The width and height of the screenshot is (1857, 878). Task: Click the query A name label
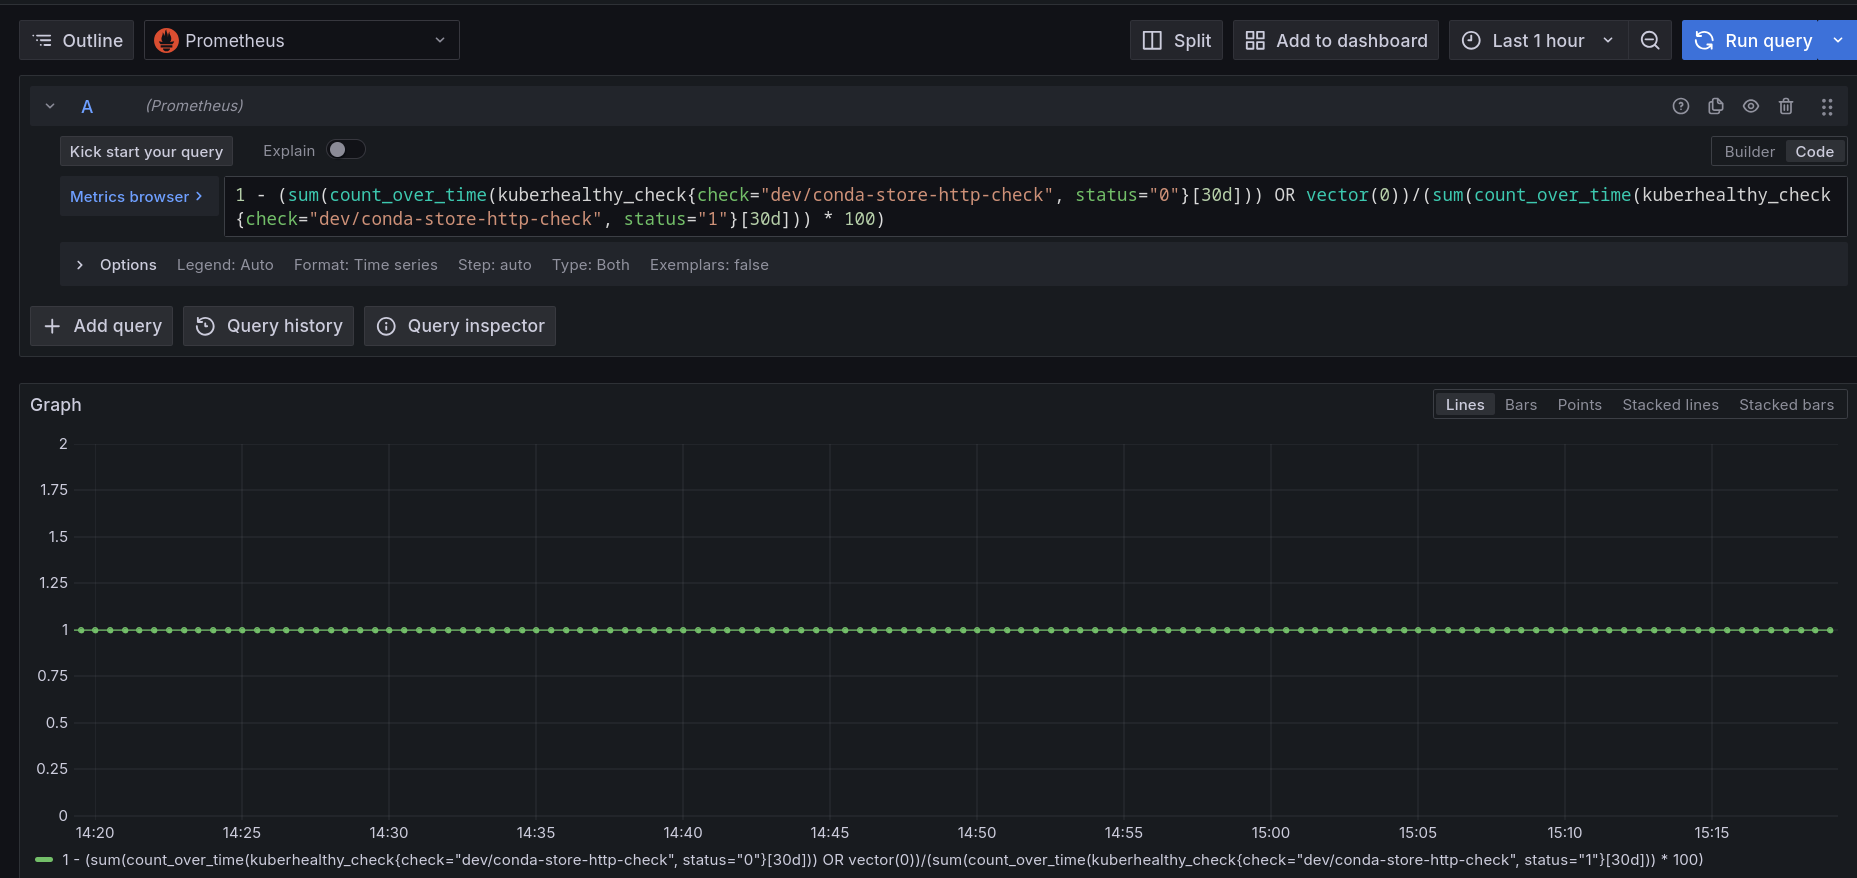click(x=87, y=106)
